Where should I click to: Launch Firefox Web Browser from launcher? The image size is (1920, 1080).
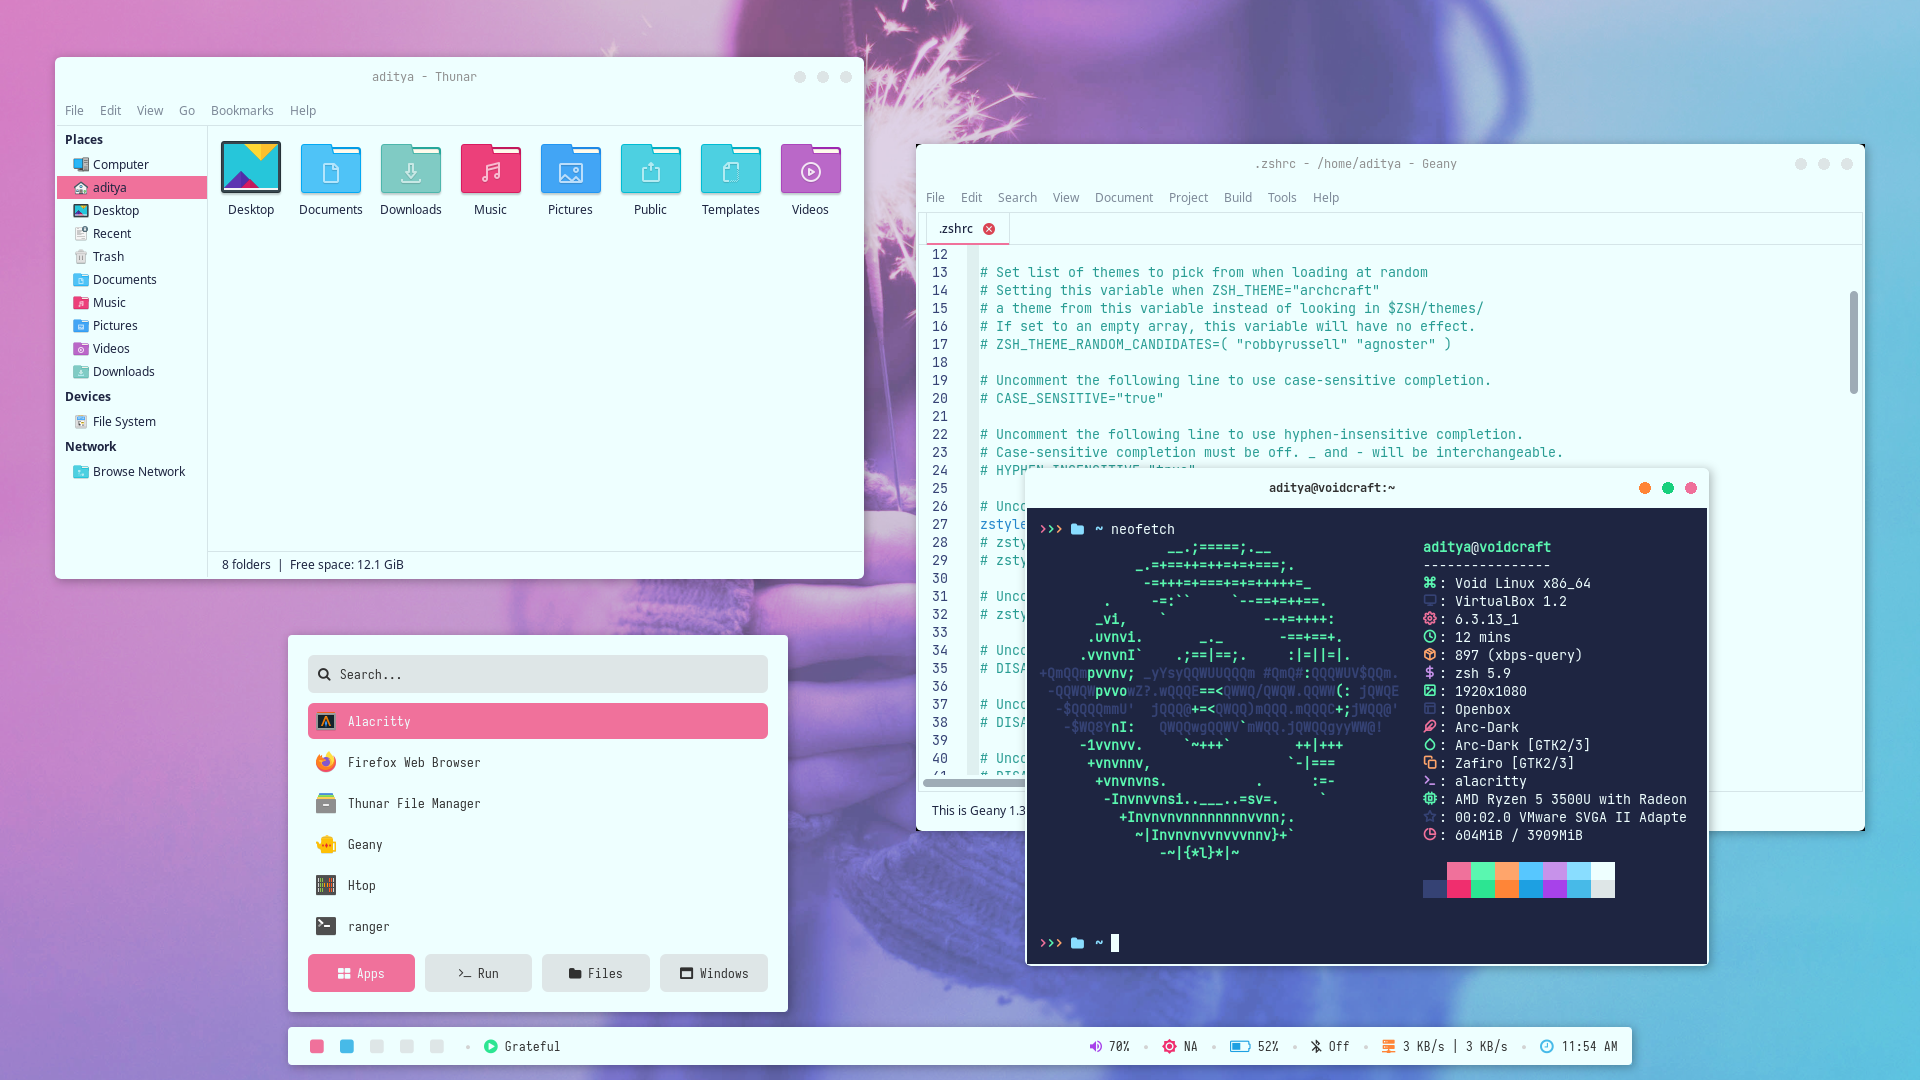pos(414,763)
